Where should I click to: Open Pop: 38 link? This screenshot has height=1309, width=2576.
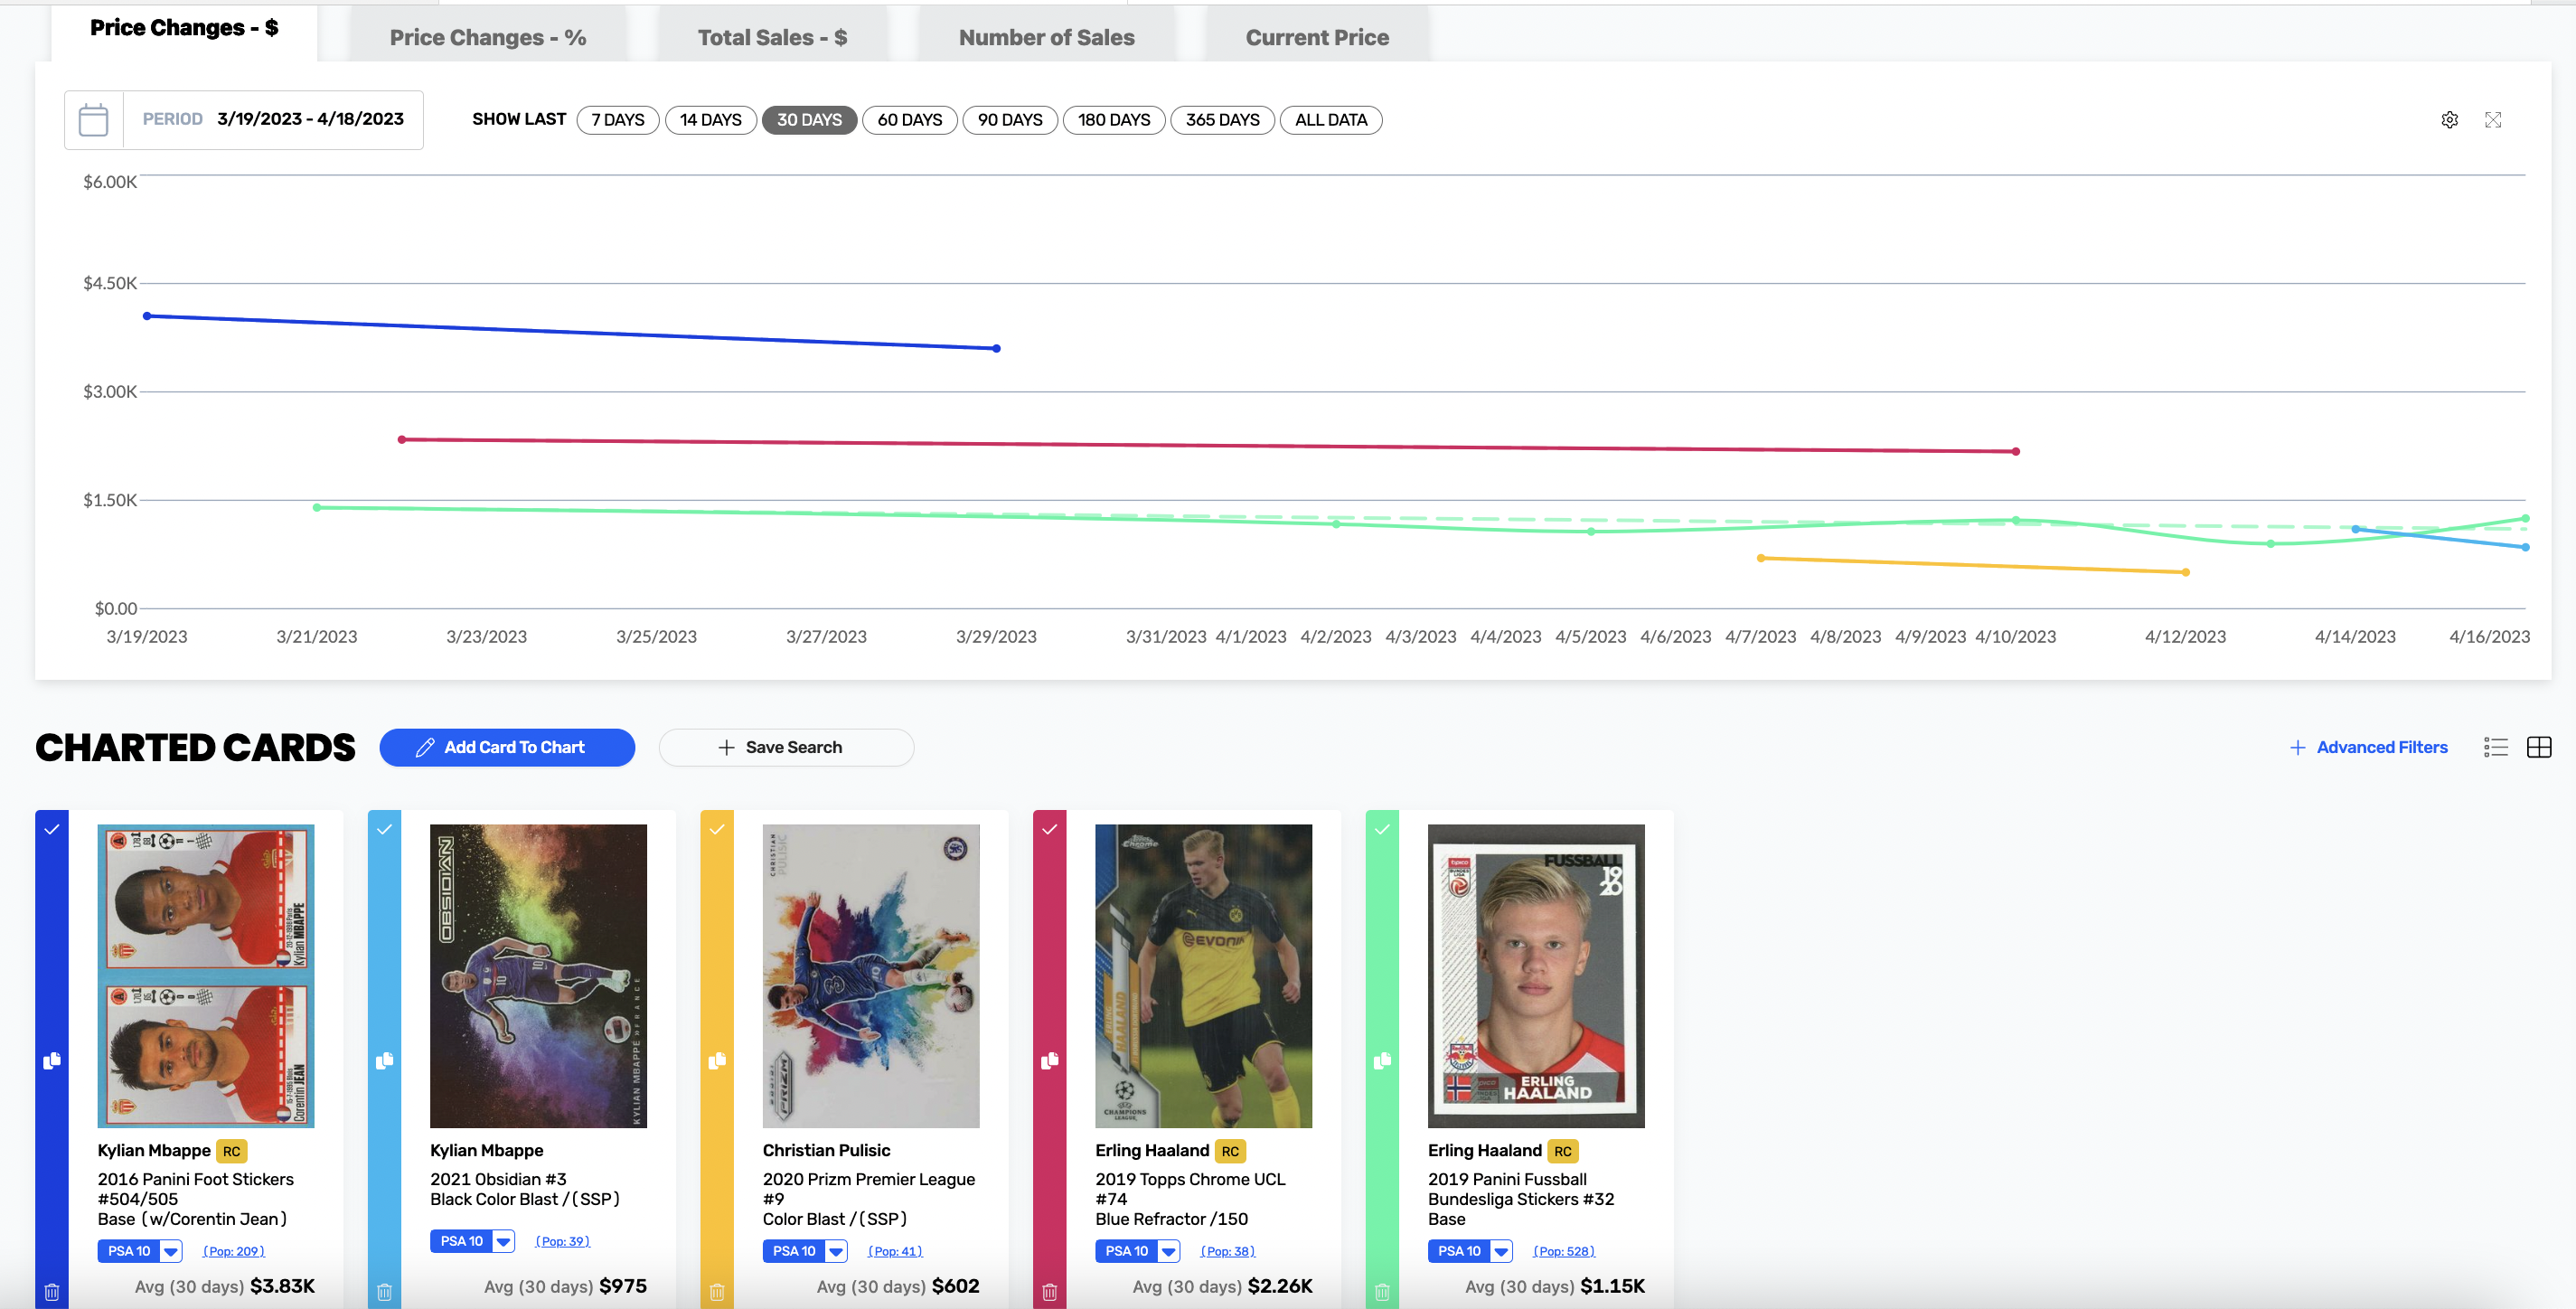click(x=1228, y=1251)
